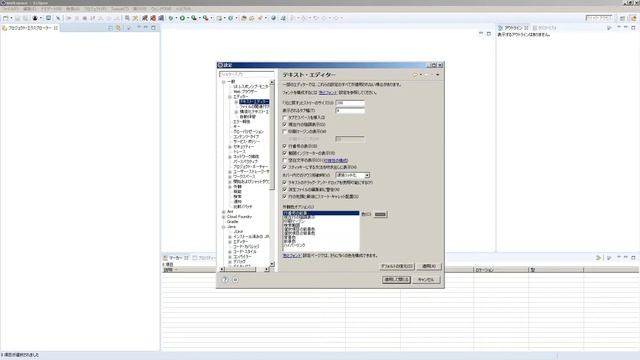Maximize the Markers view panel
This screenshot has width=640, height=360.
pyautogui.click(x=633, y=258)
